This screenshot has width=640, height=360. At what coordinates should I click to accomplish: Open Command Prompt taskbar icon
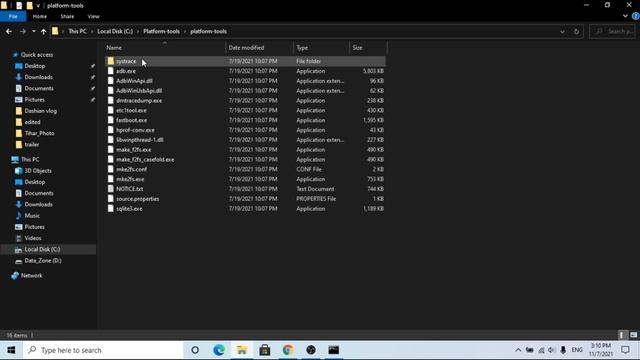333,350
